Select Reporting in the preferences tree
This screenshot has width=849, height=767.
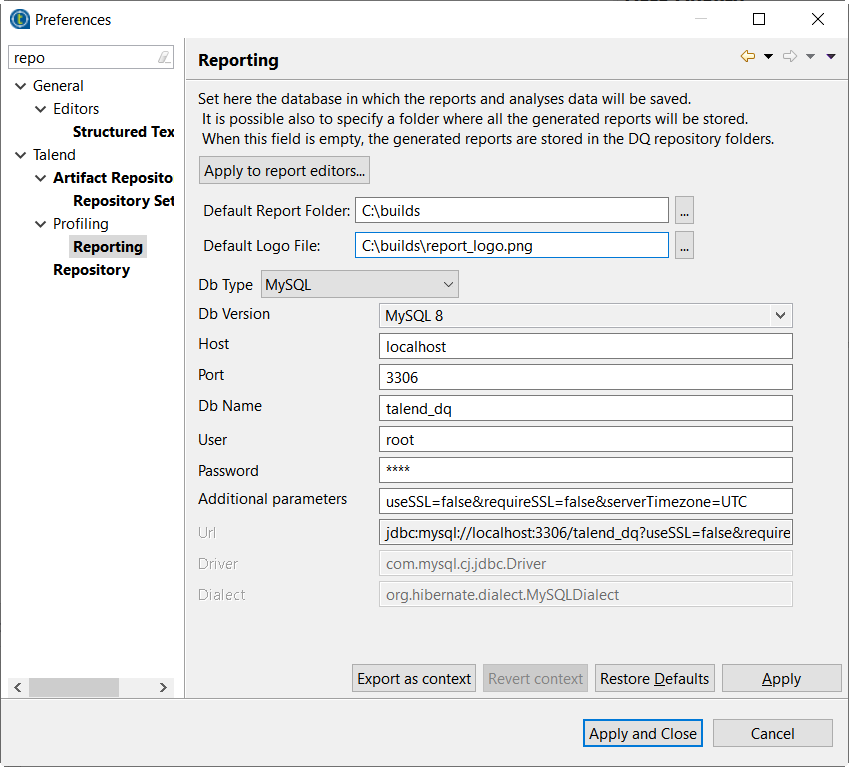108,247
